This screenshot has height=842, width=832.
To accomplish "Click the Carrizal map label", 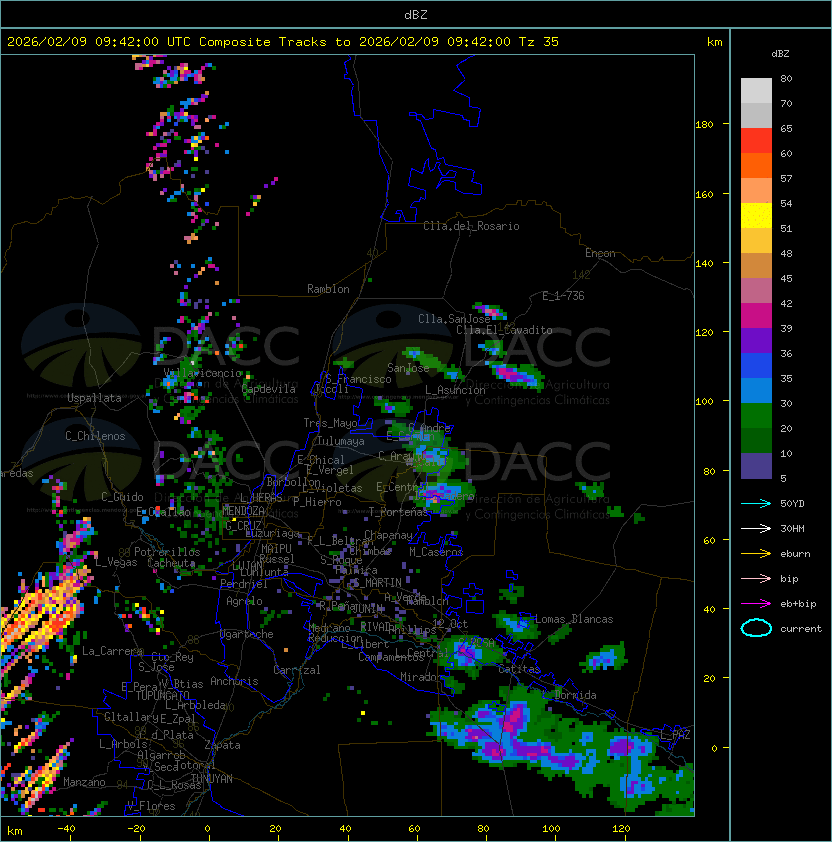I will (x=297, y=670).
